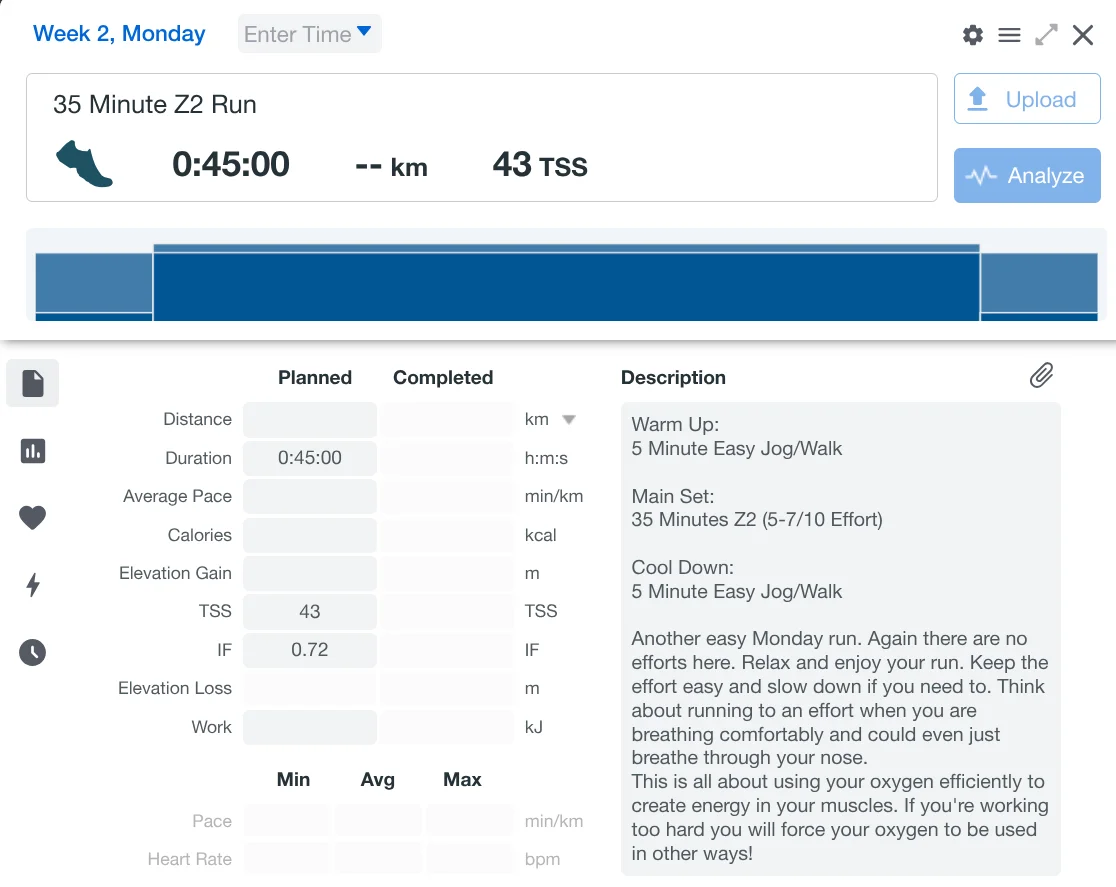Select the heart rate sidebar icon
This screenshot has width=1116, height=887.
click(33, 518)
